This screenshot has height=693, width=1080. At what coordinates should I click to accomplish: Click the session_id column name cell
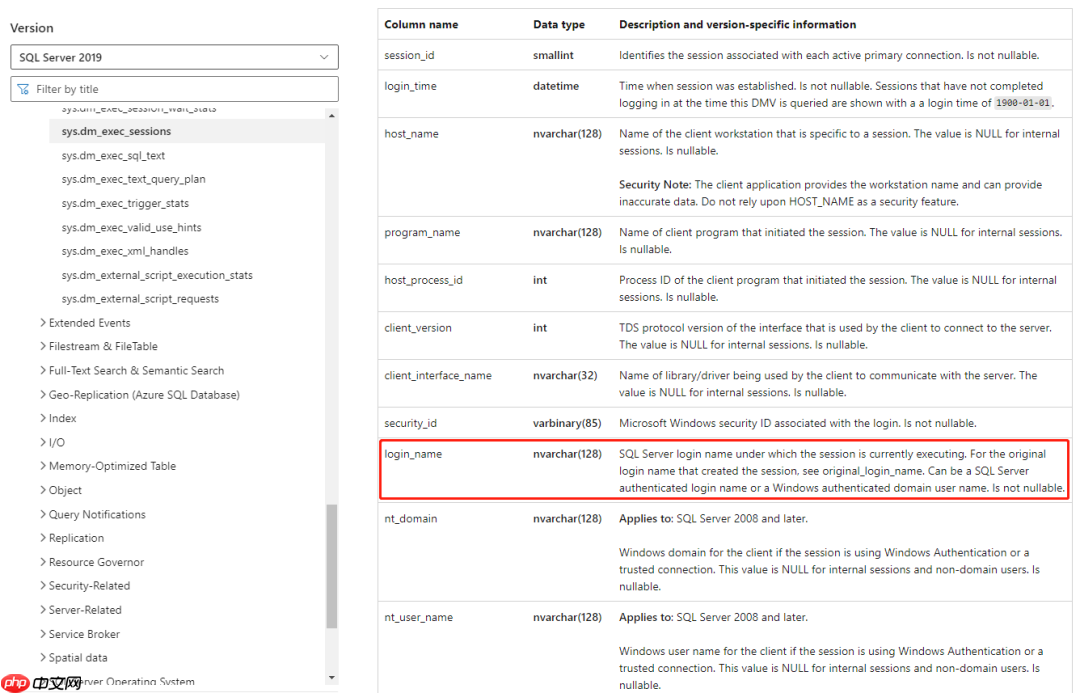409,55
